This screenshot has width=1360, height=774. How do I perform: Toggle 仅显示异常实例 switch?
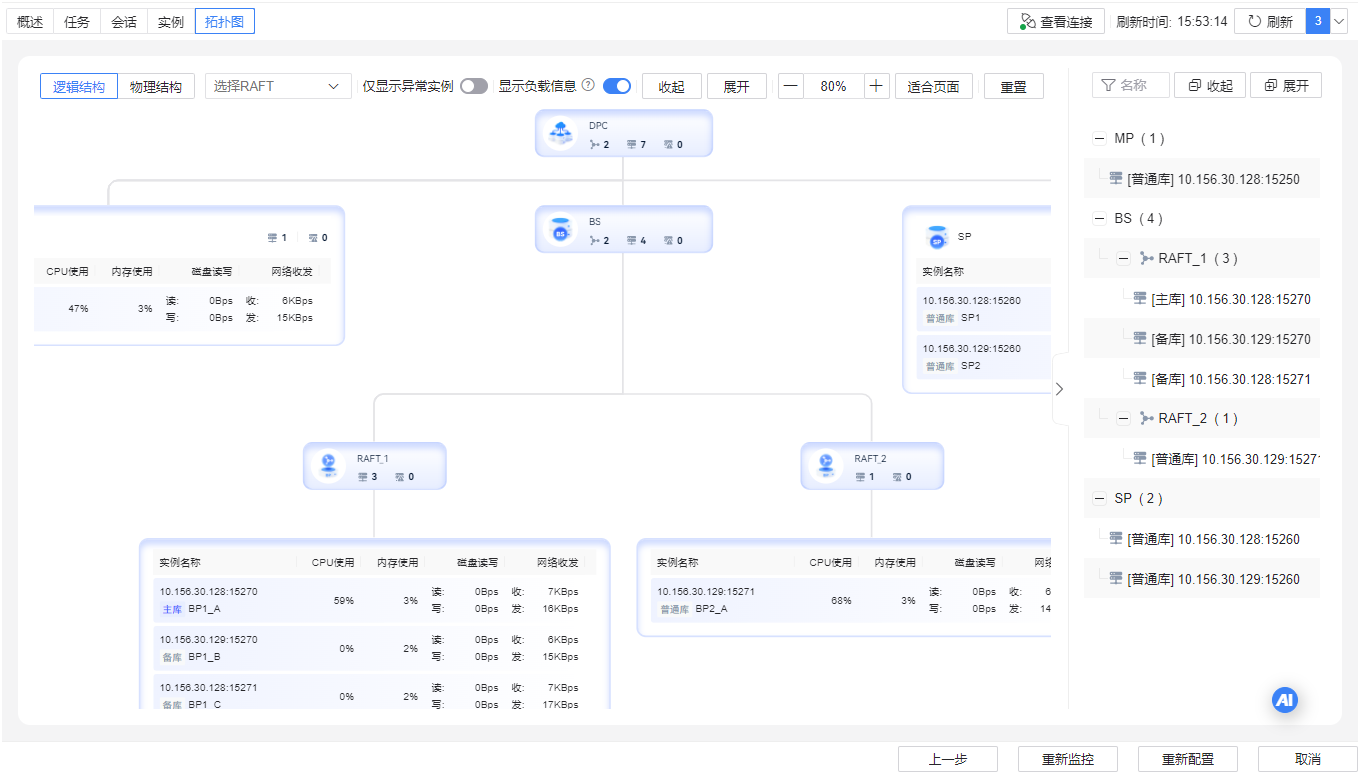(474, 86)
